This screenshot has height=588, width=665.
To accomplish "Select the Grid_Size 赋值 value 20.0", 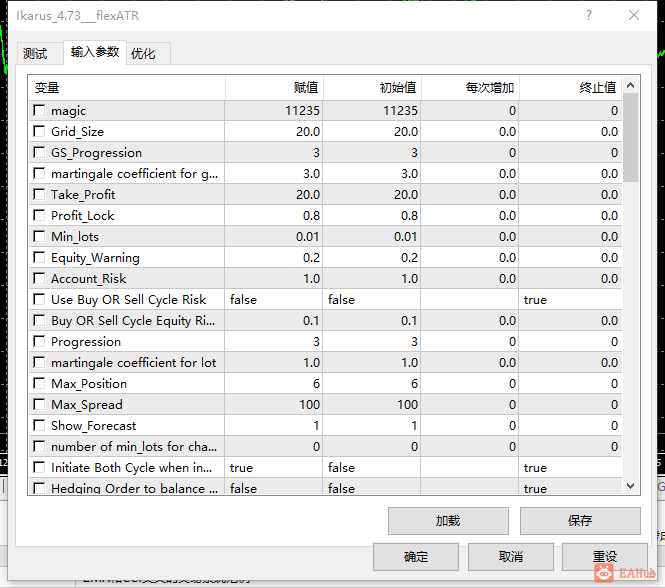I will pyautogui.click(x=274, y=132).
